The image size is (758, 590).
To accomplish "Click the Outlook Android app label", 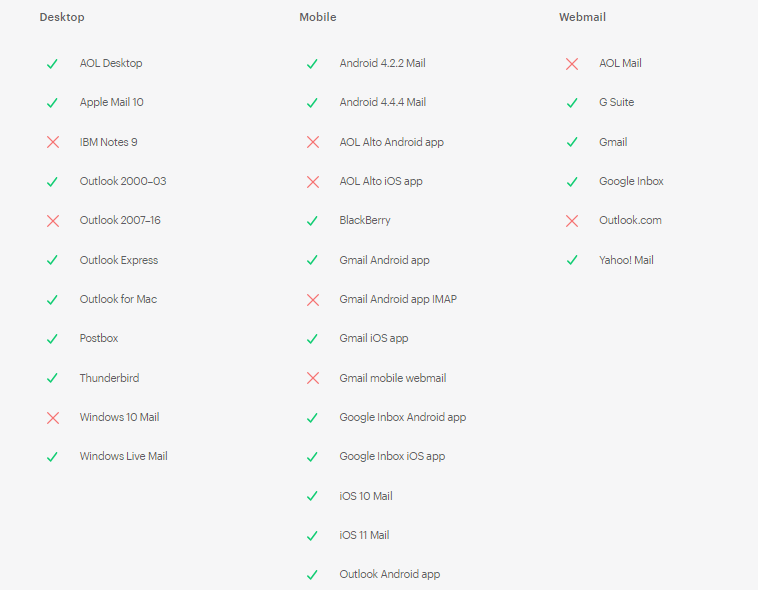I will (389, 574).
